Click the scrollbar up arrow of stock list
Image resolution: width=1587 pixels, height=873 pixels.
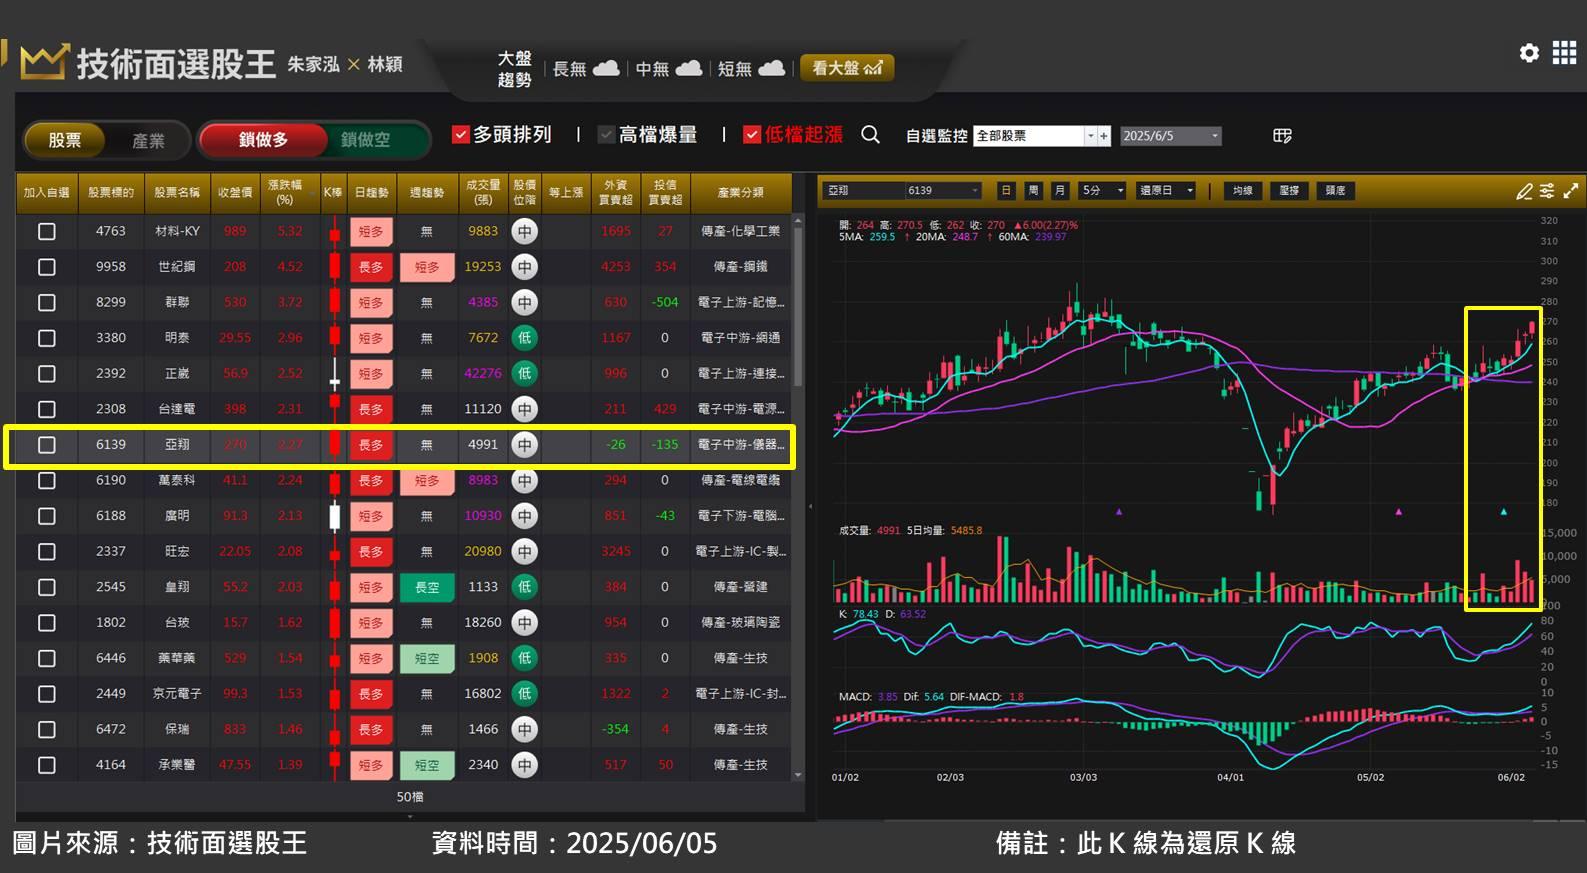tap(798, 219)
